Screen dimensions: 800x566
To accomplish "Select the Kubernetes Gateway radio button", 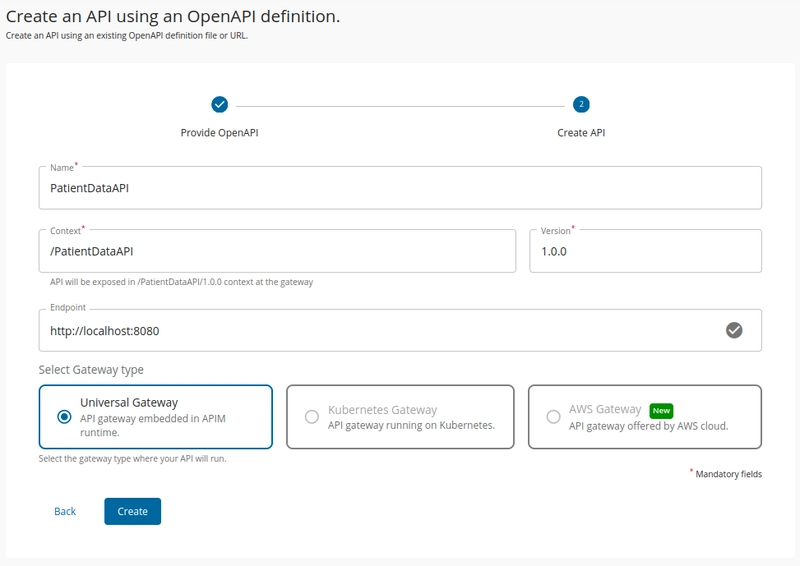I will point(311,417).
